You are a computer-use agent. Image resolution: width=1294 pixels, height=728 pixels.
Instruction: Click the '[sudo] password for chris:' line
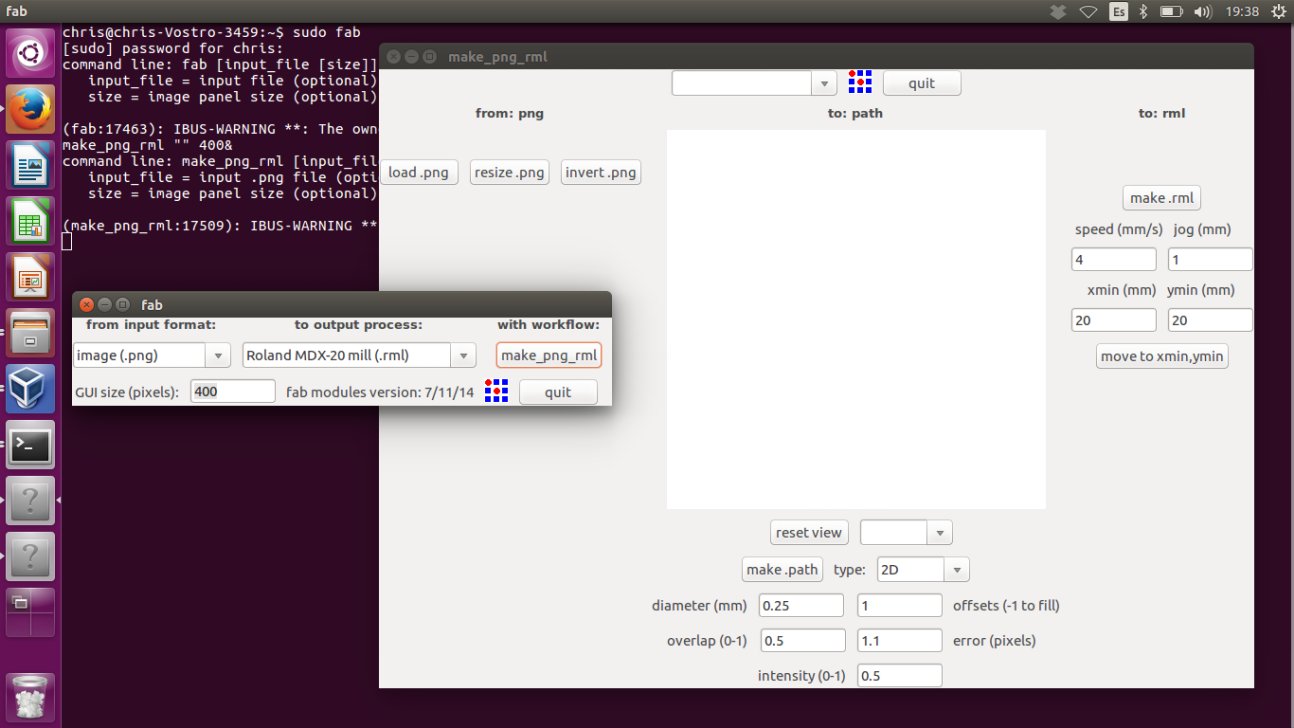coord(173,49)
